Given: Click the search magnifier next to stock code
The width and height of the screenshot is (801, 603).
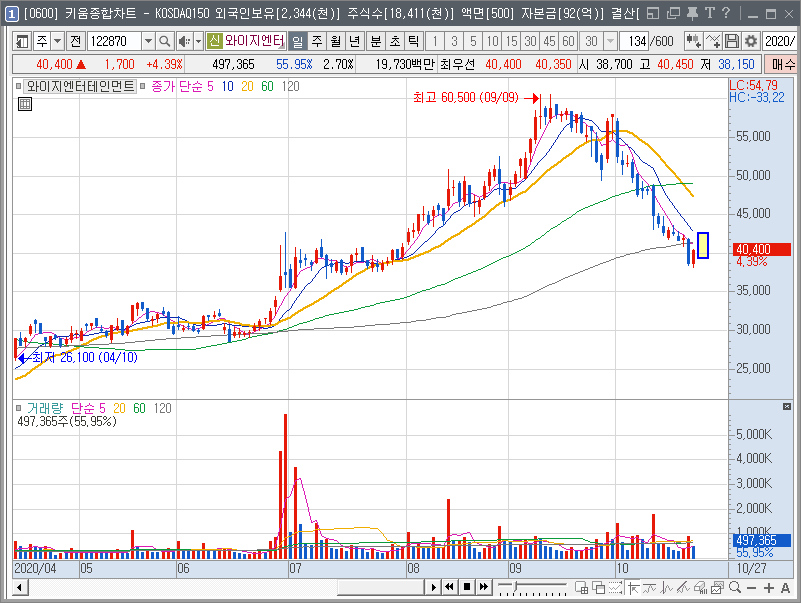Looking at the screenshot, I should coord(164,41).
